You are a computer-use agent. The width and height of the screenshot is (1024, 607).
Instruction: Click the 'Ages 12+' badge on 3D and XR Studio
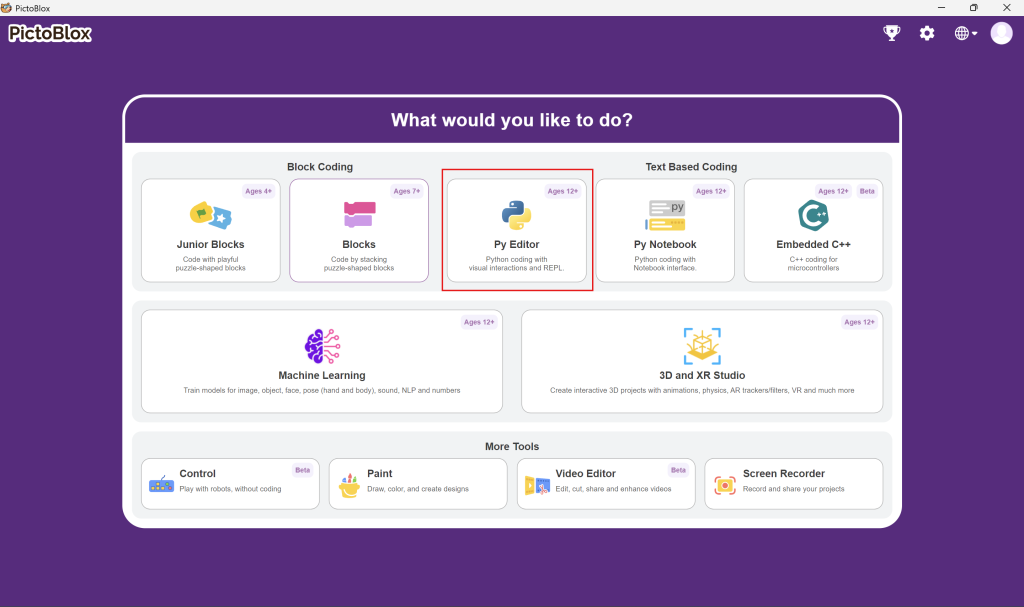coord(859,322)
